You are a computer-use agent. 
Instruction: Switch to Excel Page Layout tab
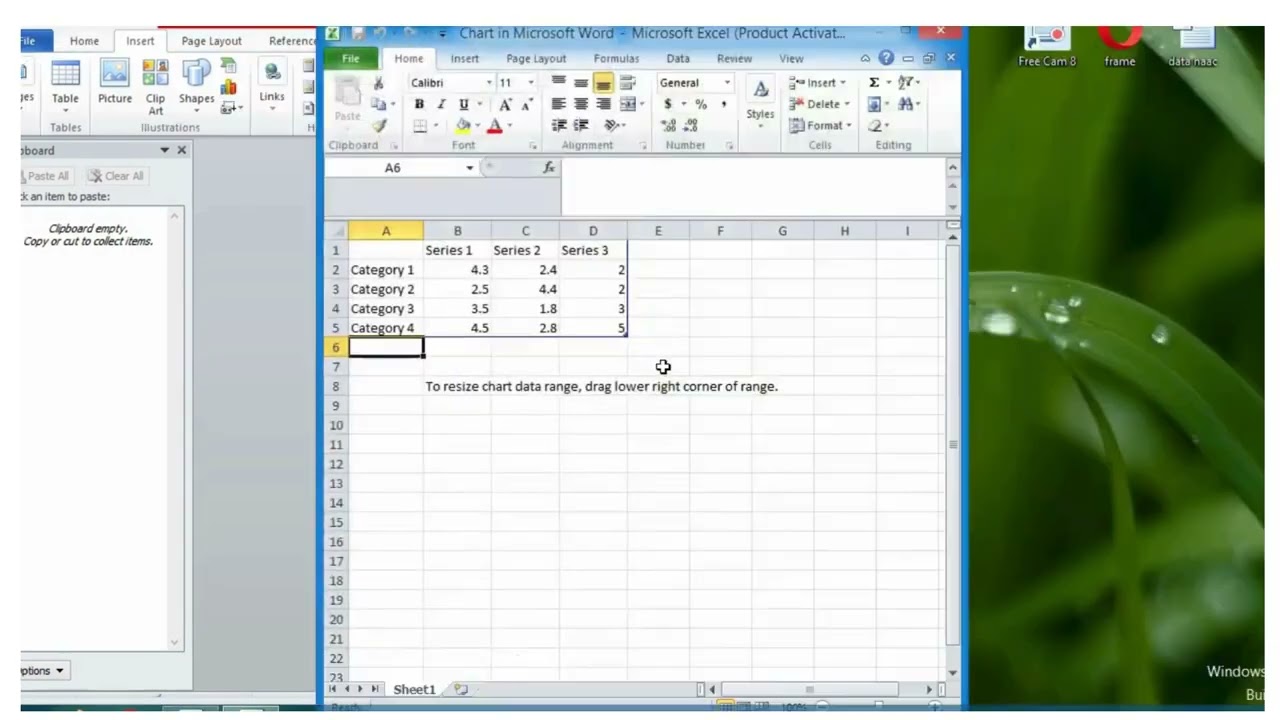click(536, 59)
